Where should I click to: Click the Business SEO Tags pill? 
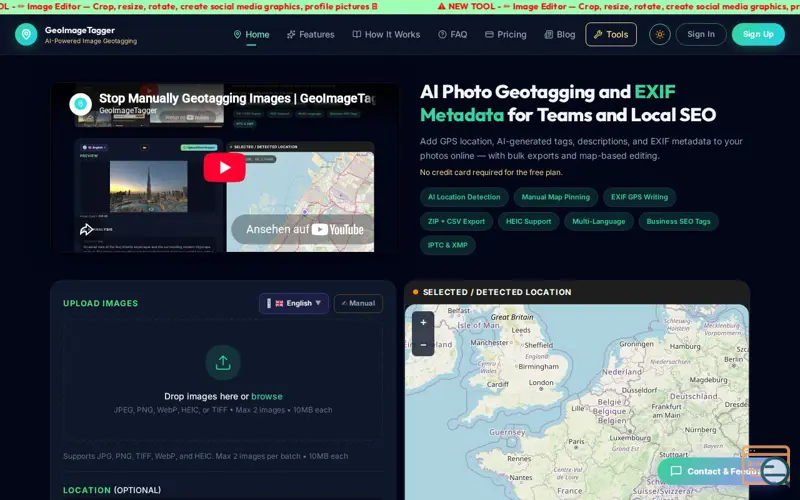click(x=678, y=221)
